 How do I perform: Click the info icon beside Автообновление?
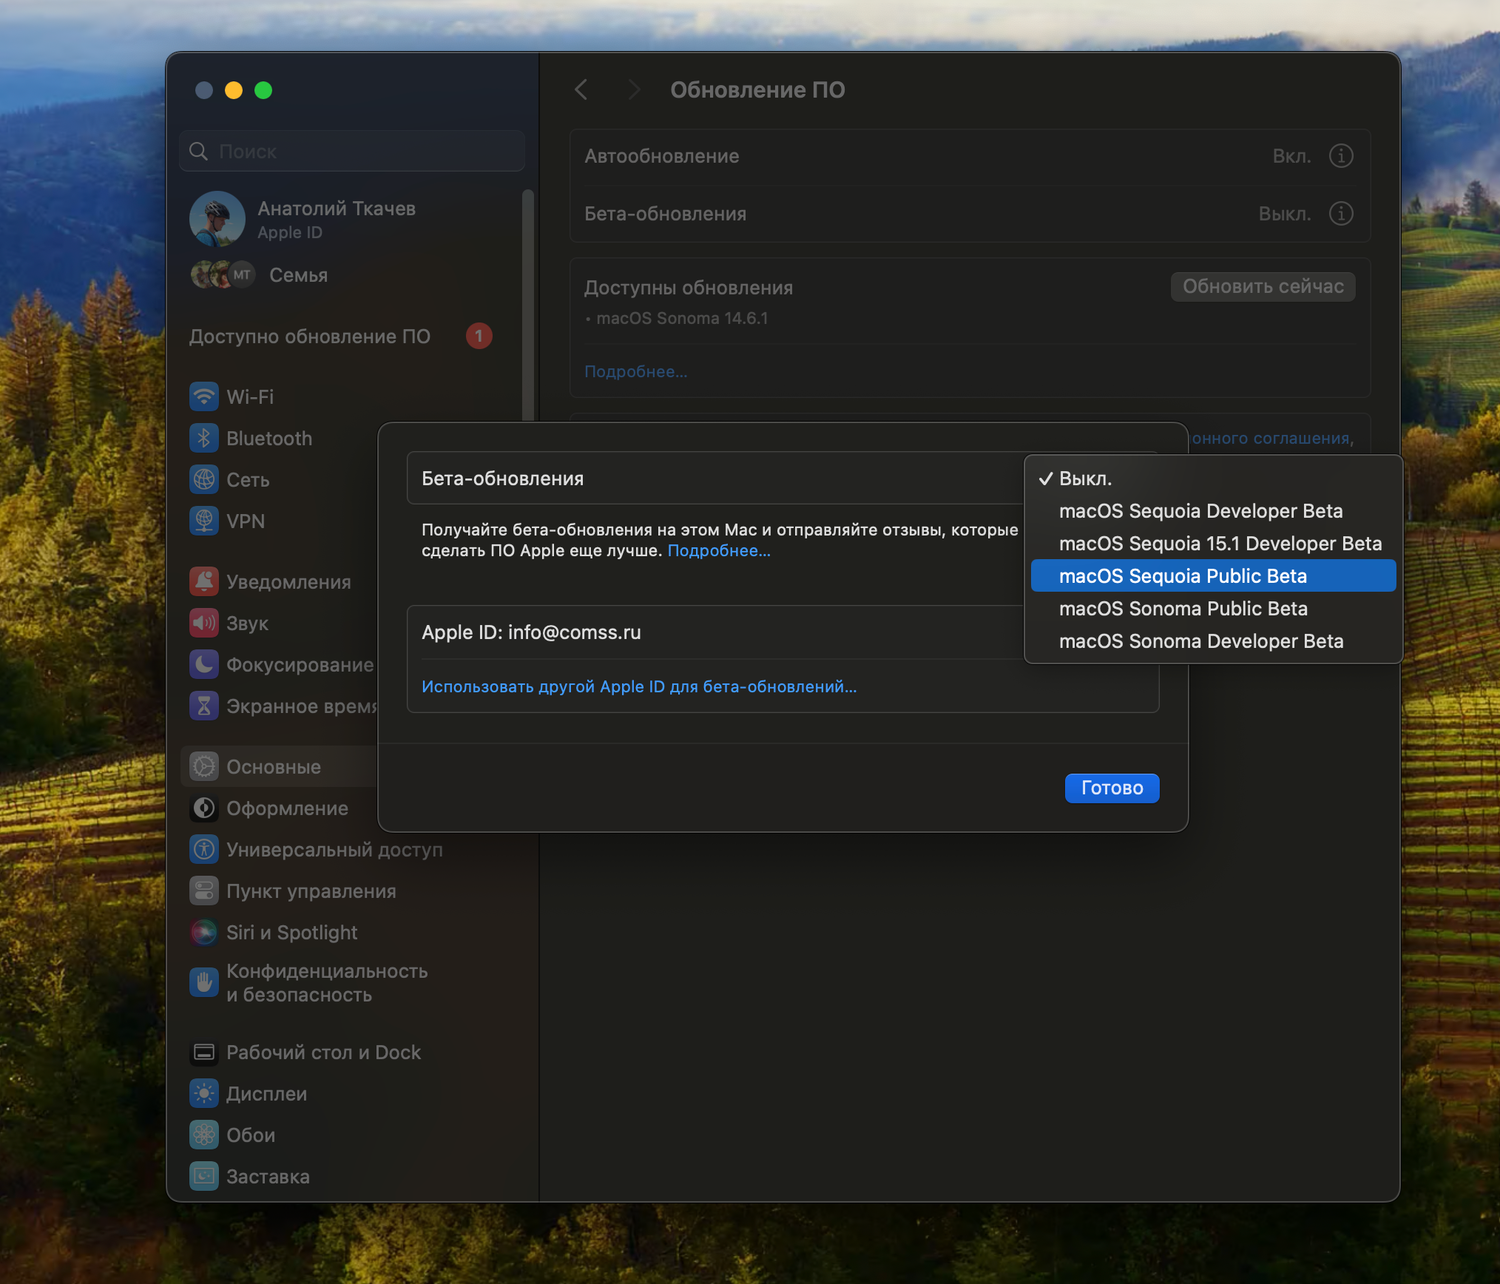tap(1341, 156)
